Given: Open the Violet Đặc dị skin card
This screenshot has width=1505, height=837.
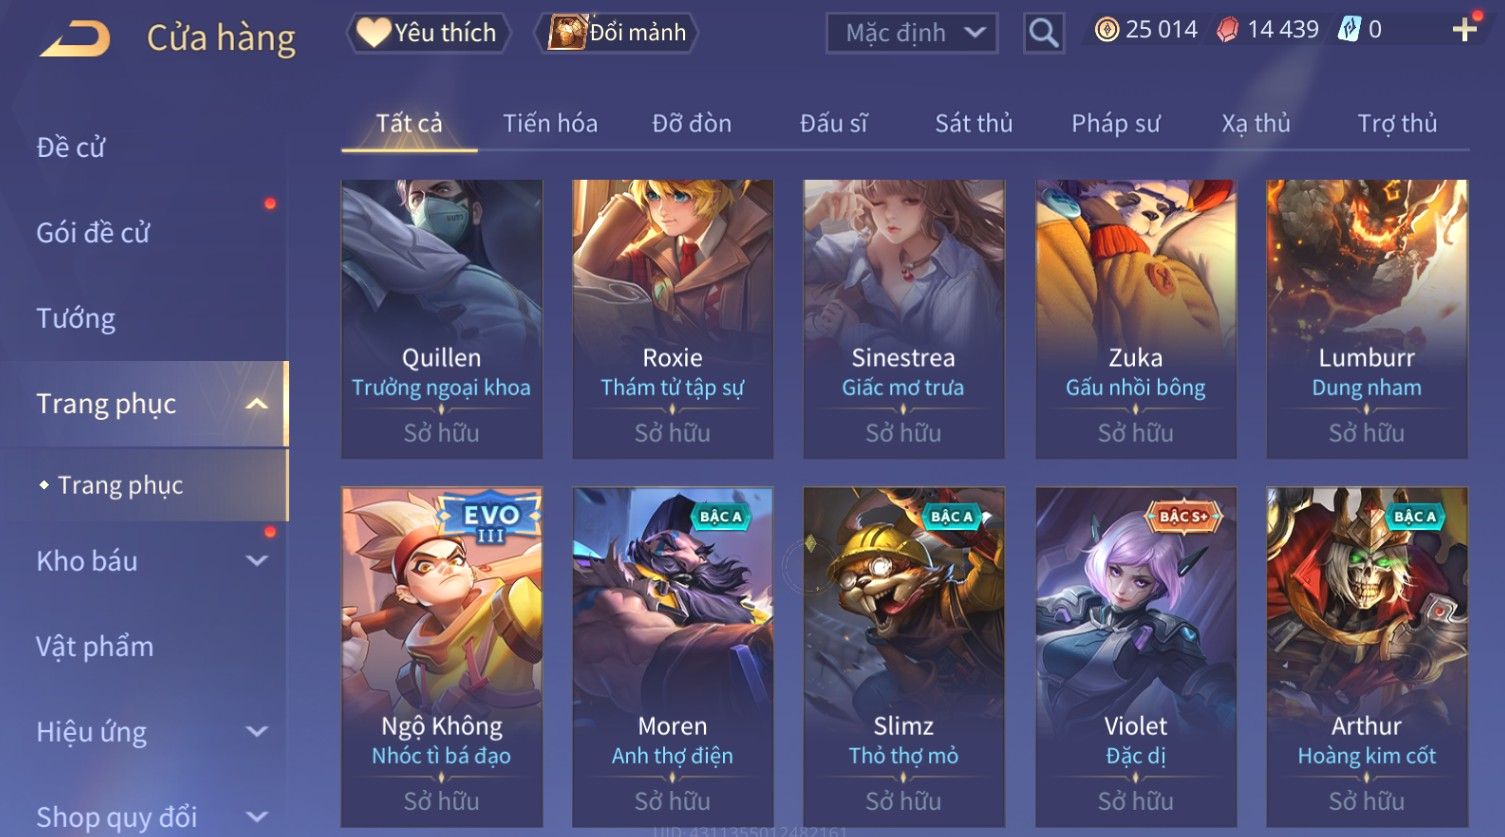Looking at the screenshot, I should [1136, 656].
